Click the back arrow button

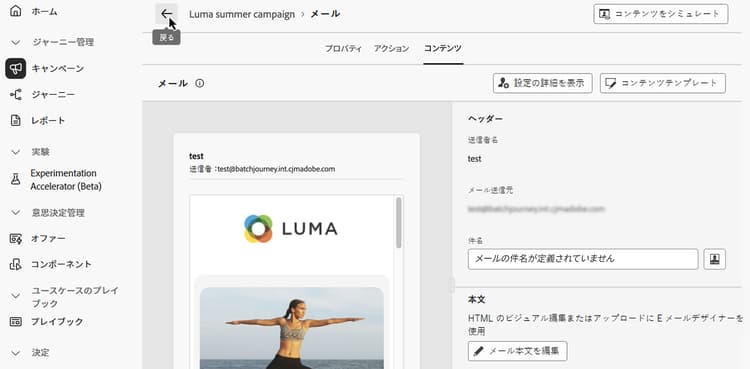pos(166,14)
